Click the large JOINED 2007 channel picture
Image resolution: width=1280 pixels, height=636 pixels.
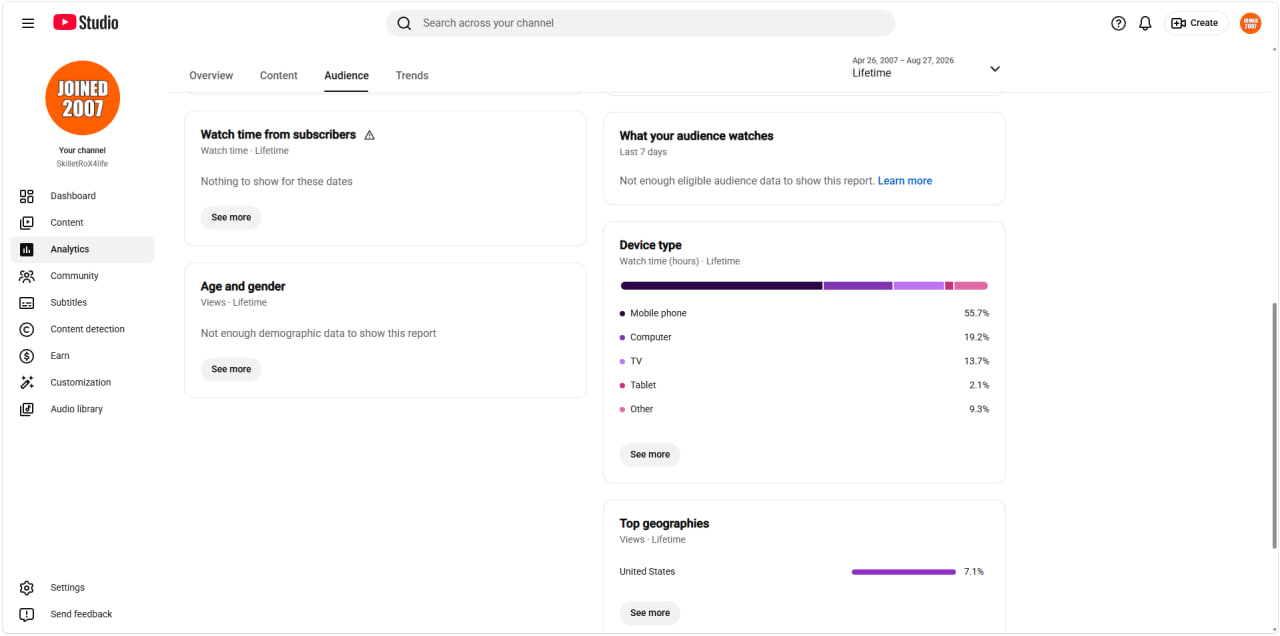pyautogui.click(x=82, y=98)
